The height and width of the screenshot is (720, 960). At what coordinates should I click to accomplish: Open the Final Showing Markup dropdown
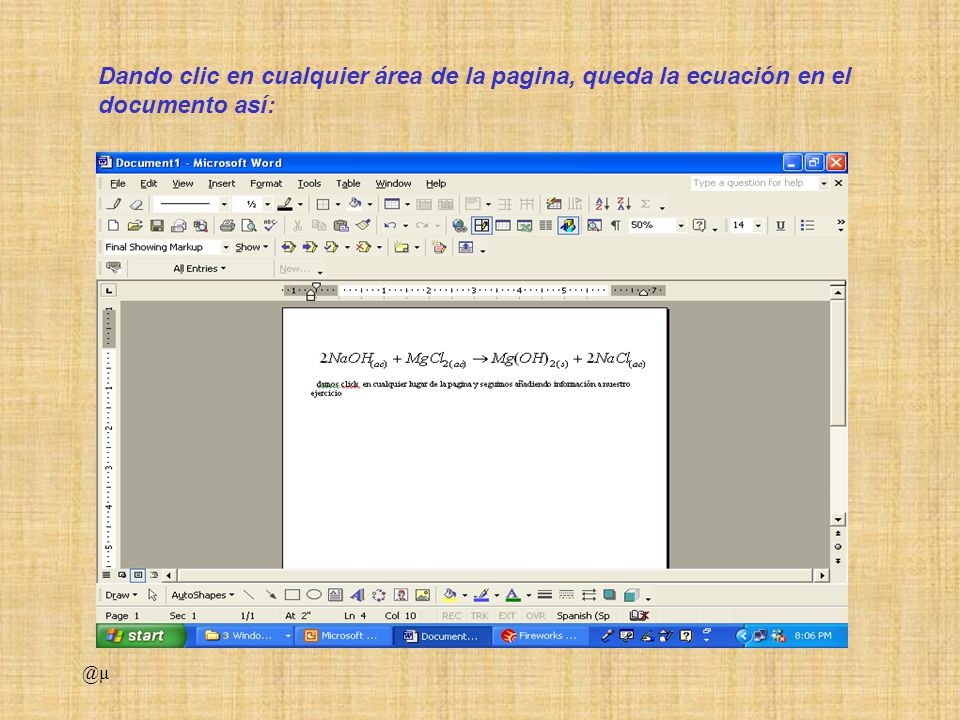pyautogui.click(x=226, y=247)
